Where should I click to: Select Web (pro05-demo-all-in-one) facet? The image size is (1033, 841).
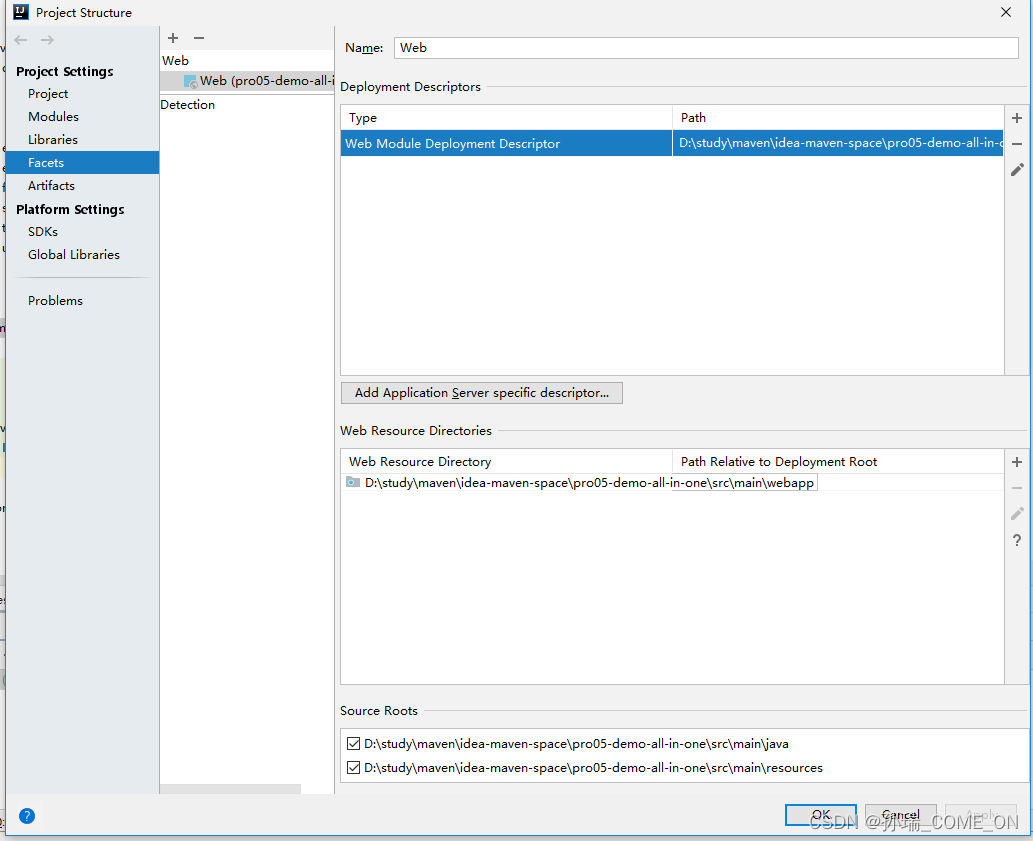point(247,81)
